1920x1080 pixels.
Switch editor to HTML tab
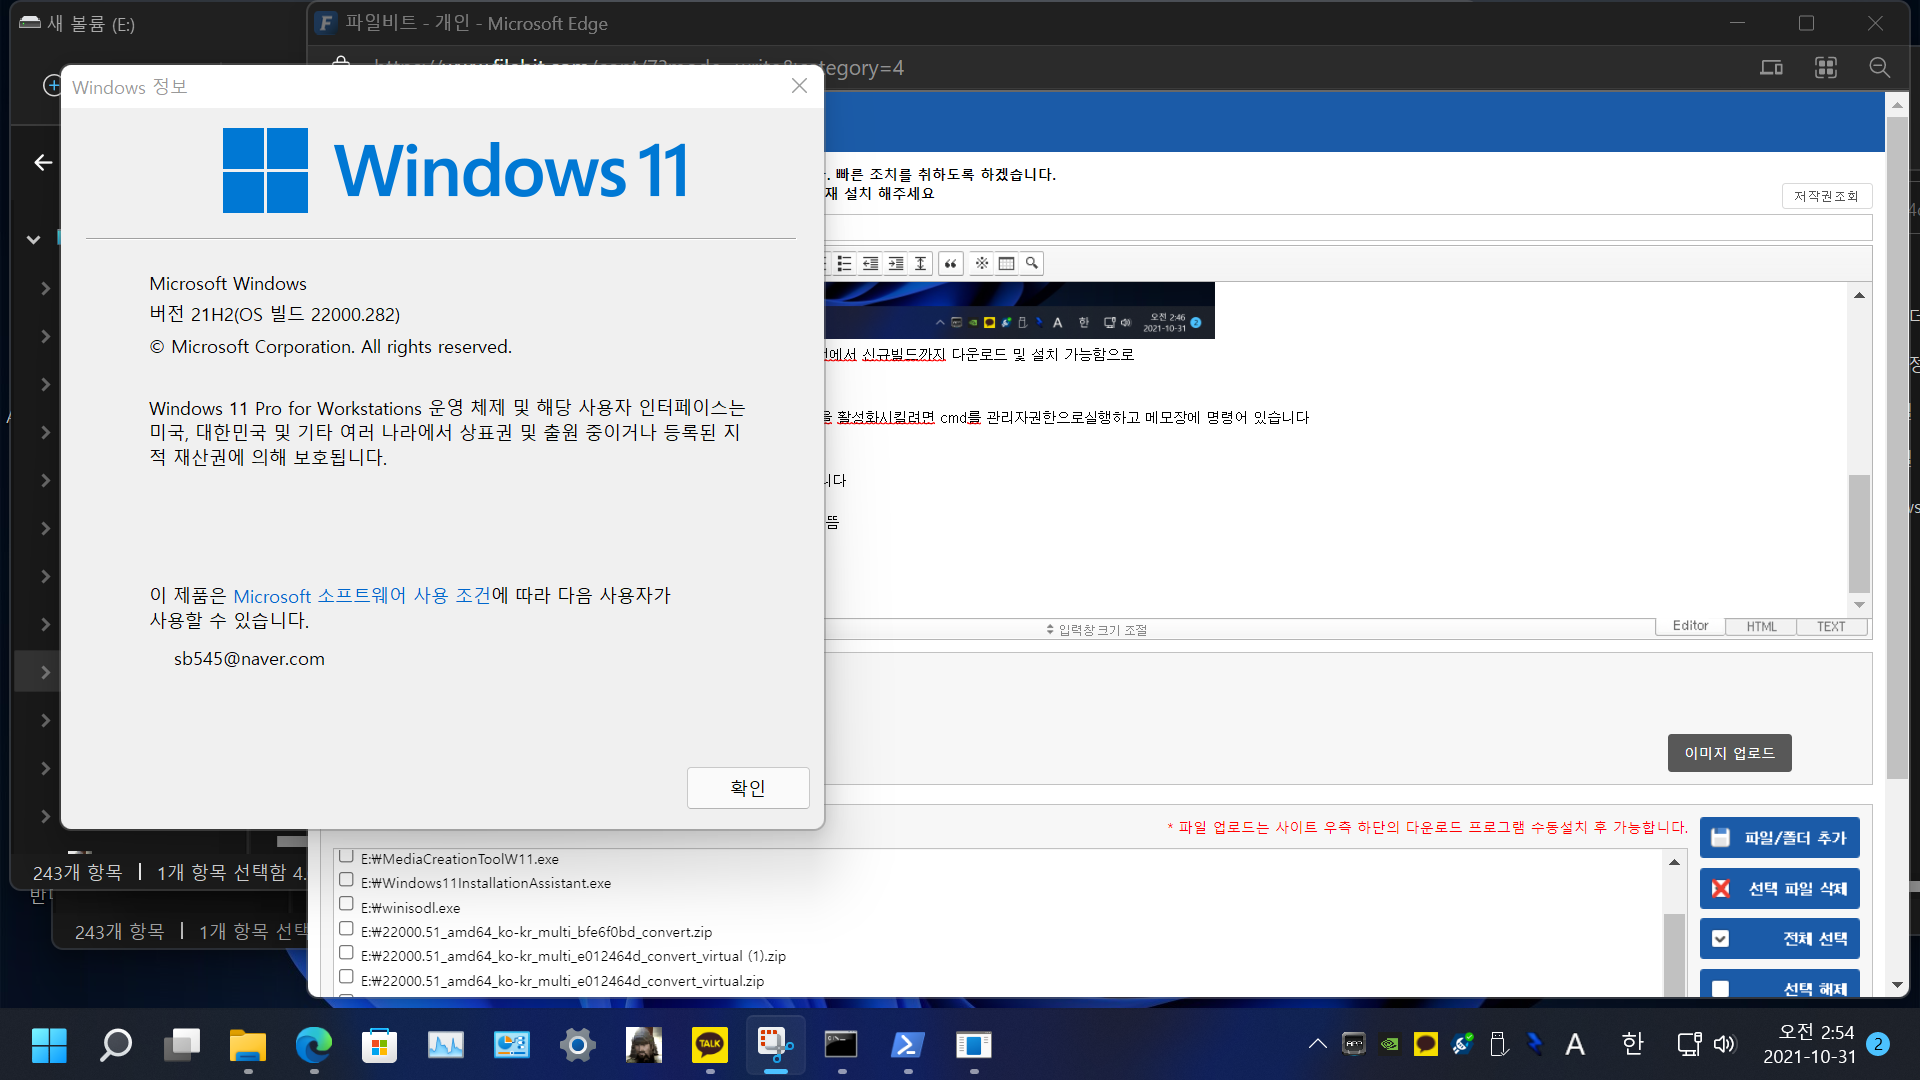pos(1761,627)
